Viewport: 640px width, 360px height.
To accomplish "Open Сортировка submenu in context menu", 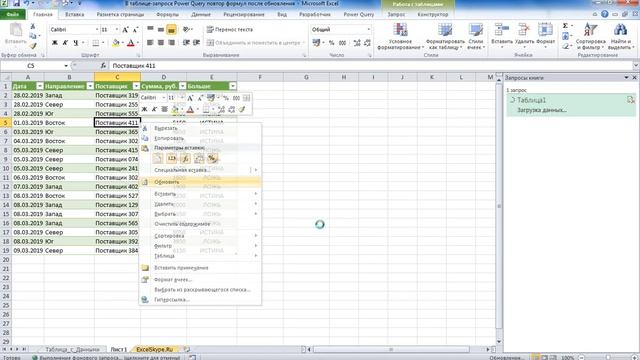I will pos(200,236).
